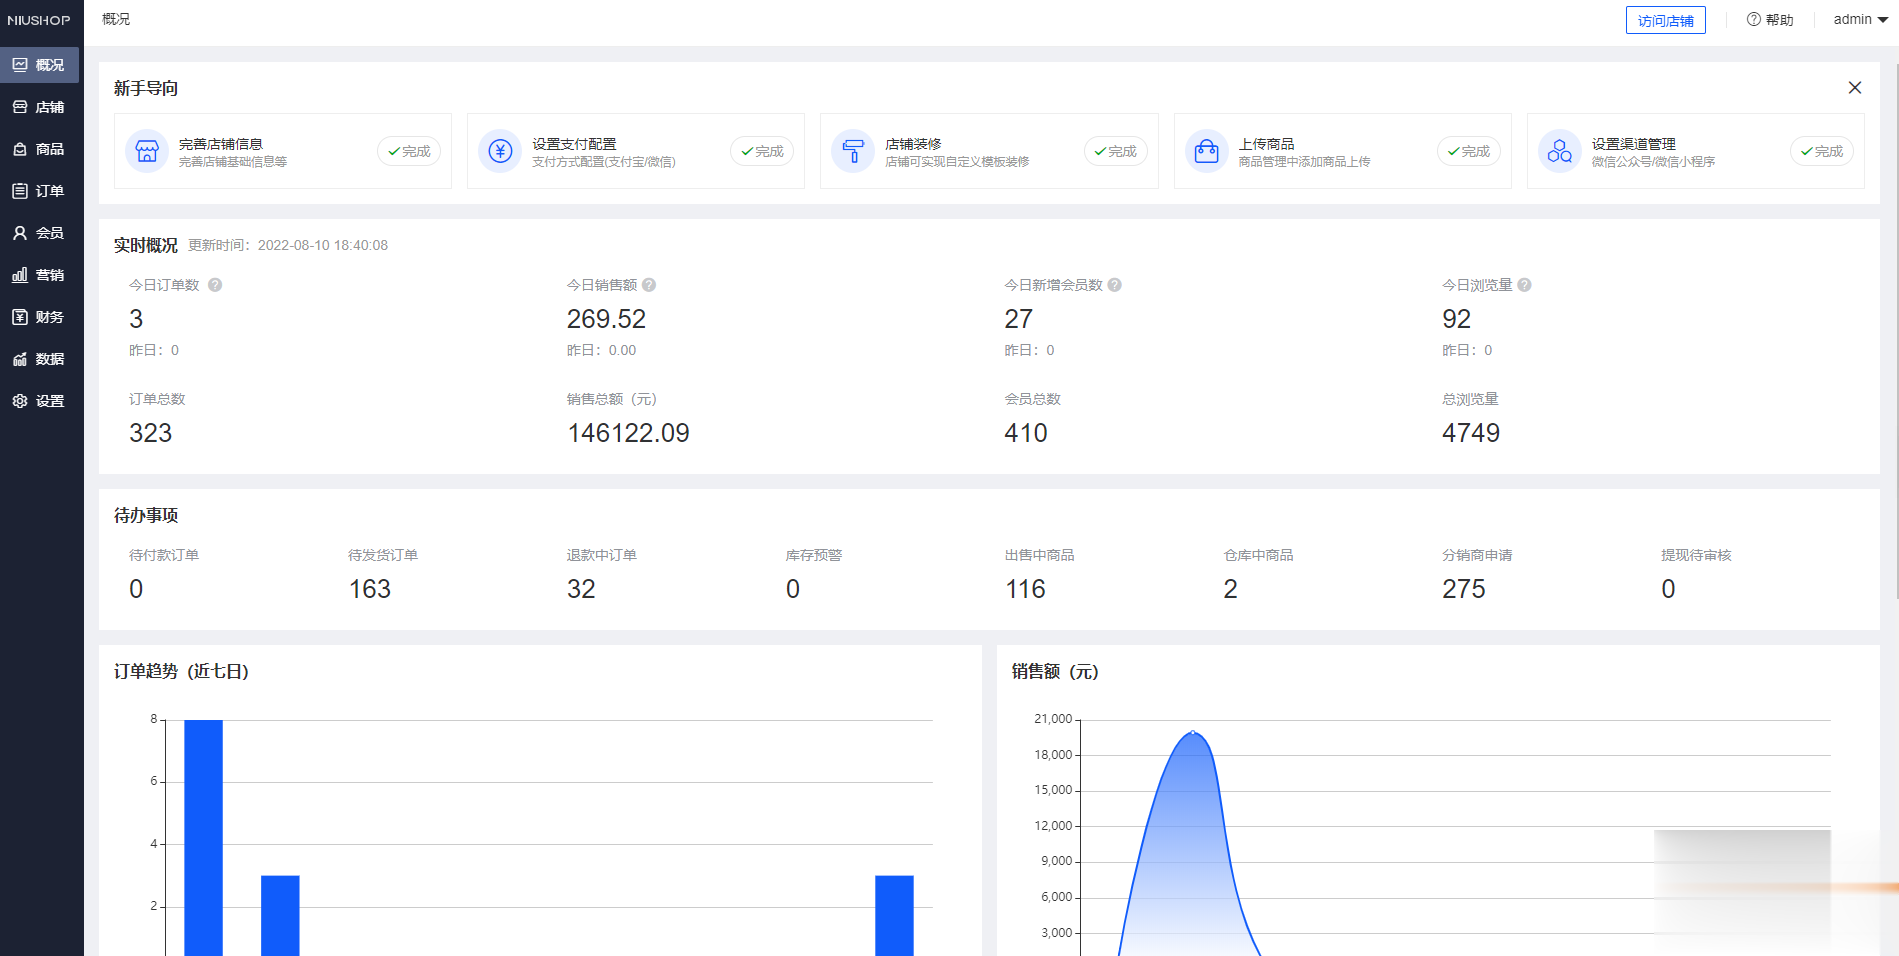Click 完成 badge on 上传商品 card
The image size is (1899, 956).
point(1468,151)
